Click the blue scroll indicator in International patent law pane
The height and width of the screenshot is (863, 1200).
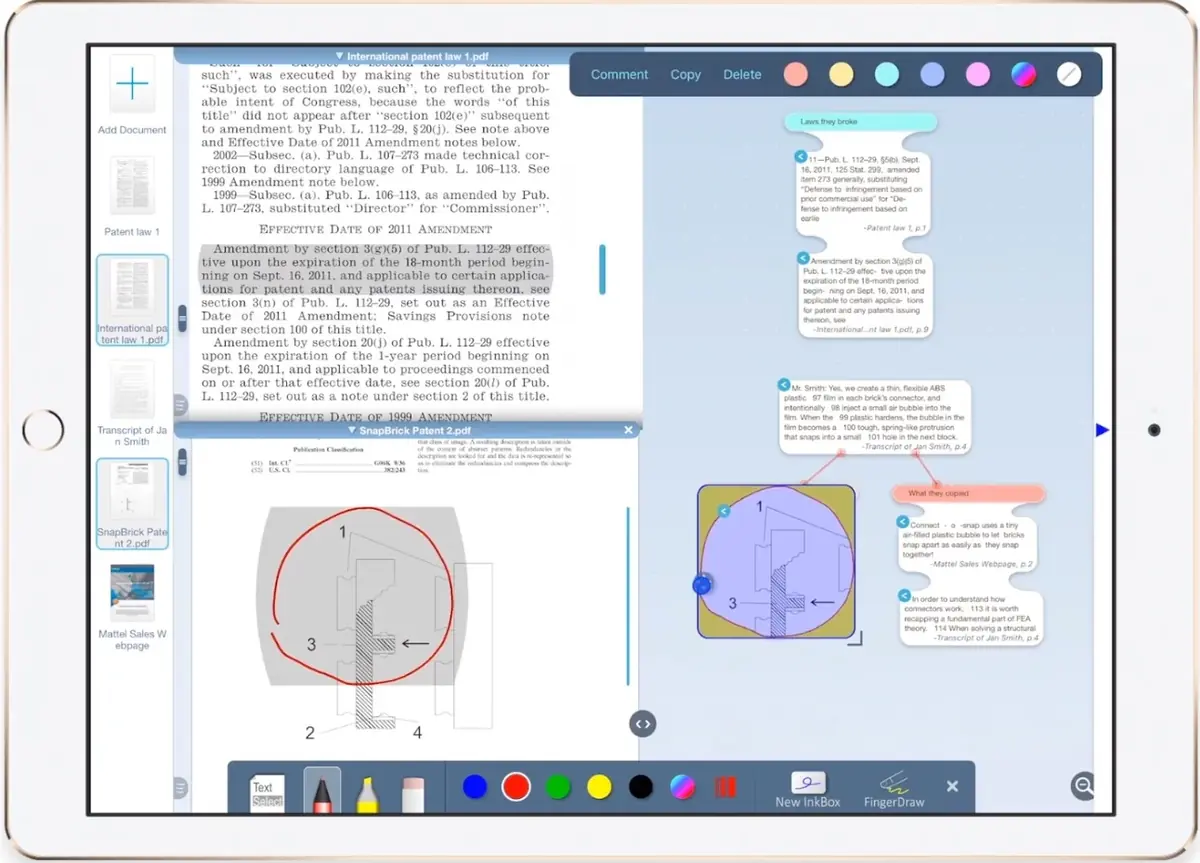(x=602, y=269)
